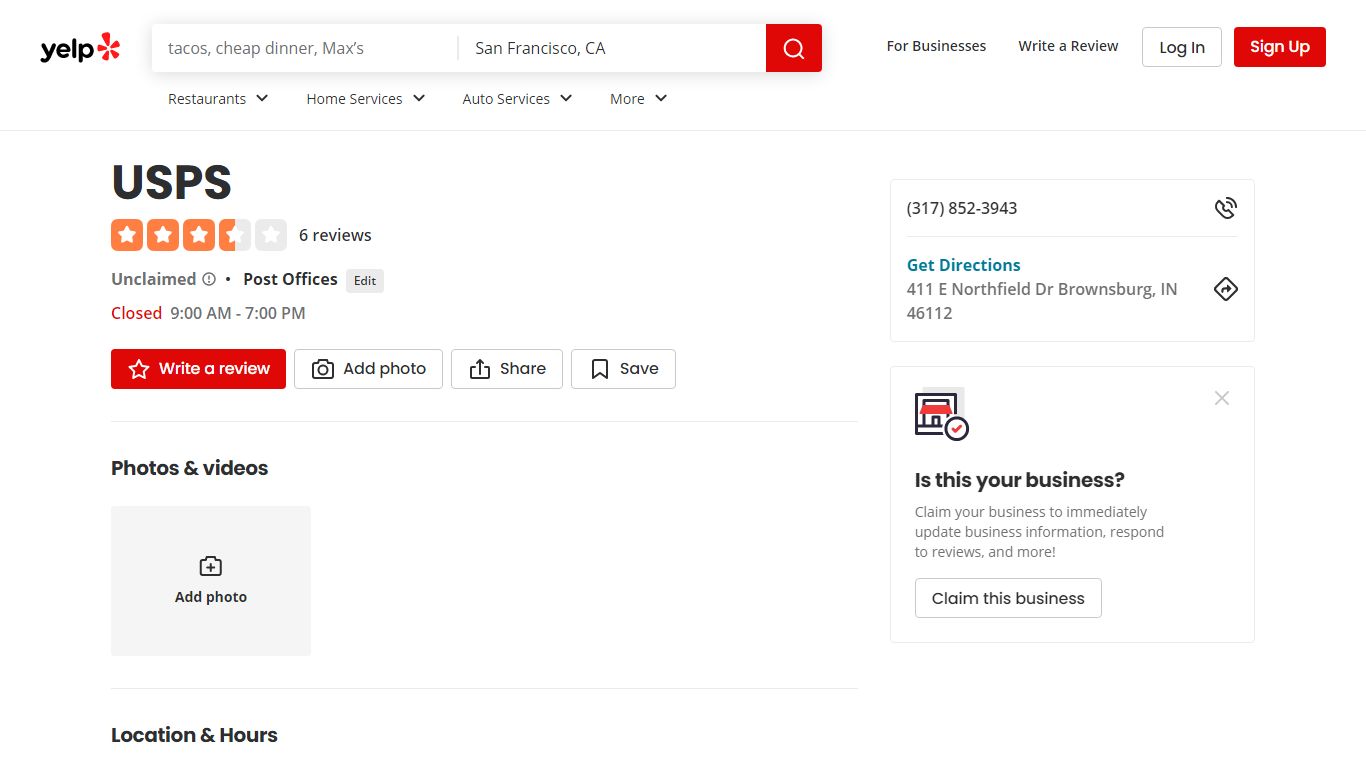This screenshot has height=768, width=1366.
Task: Click the red Closed status text
Action: click(x=136, y=313)
